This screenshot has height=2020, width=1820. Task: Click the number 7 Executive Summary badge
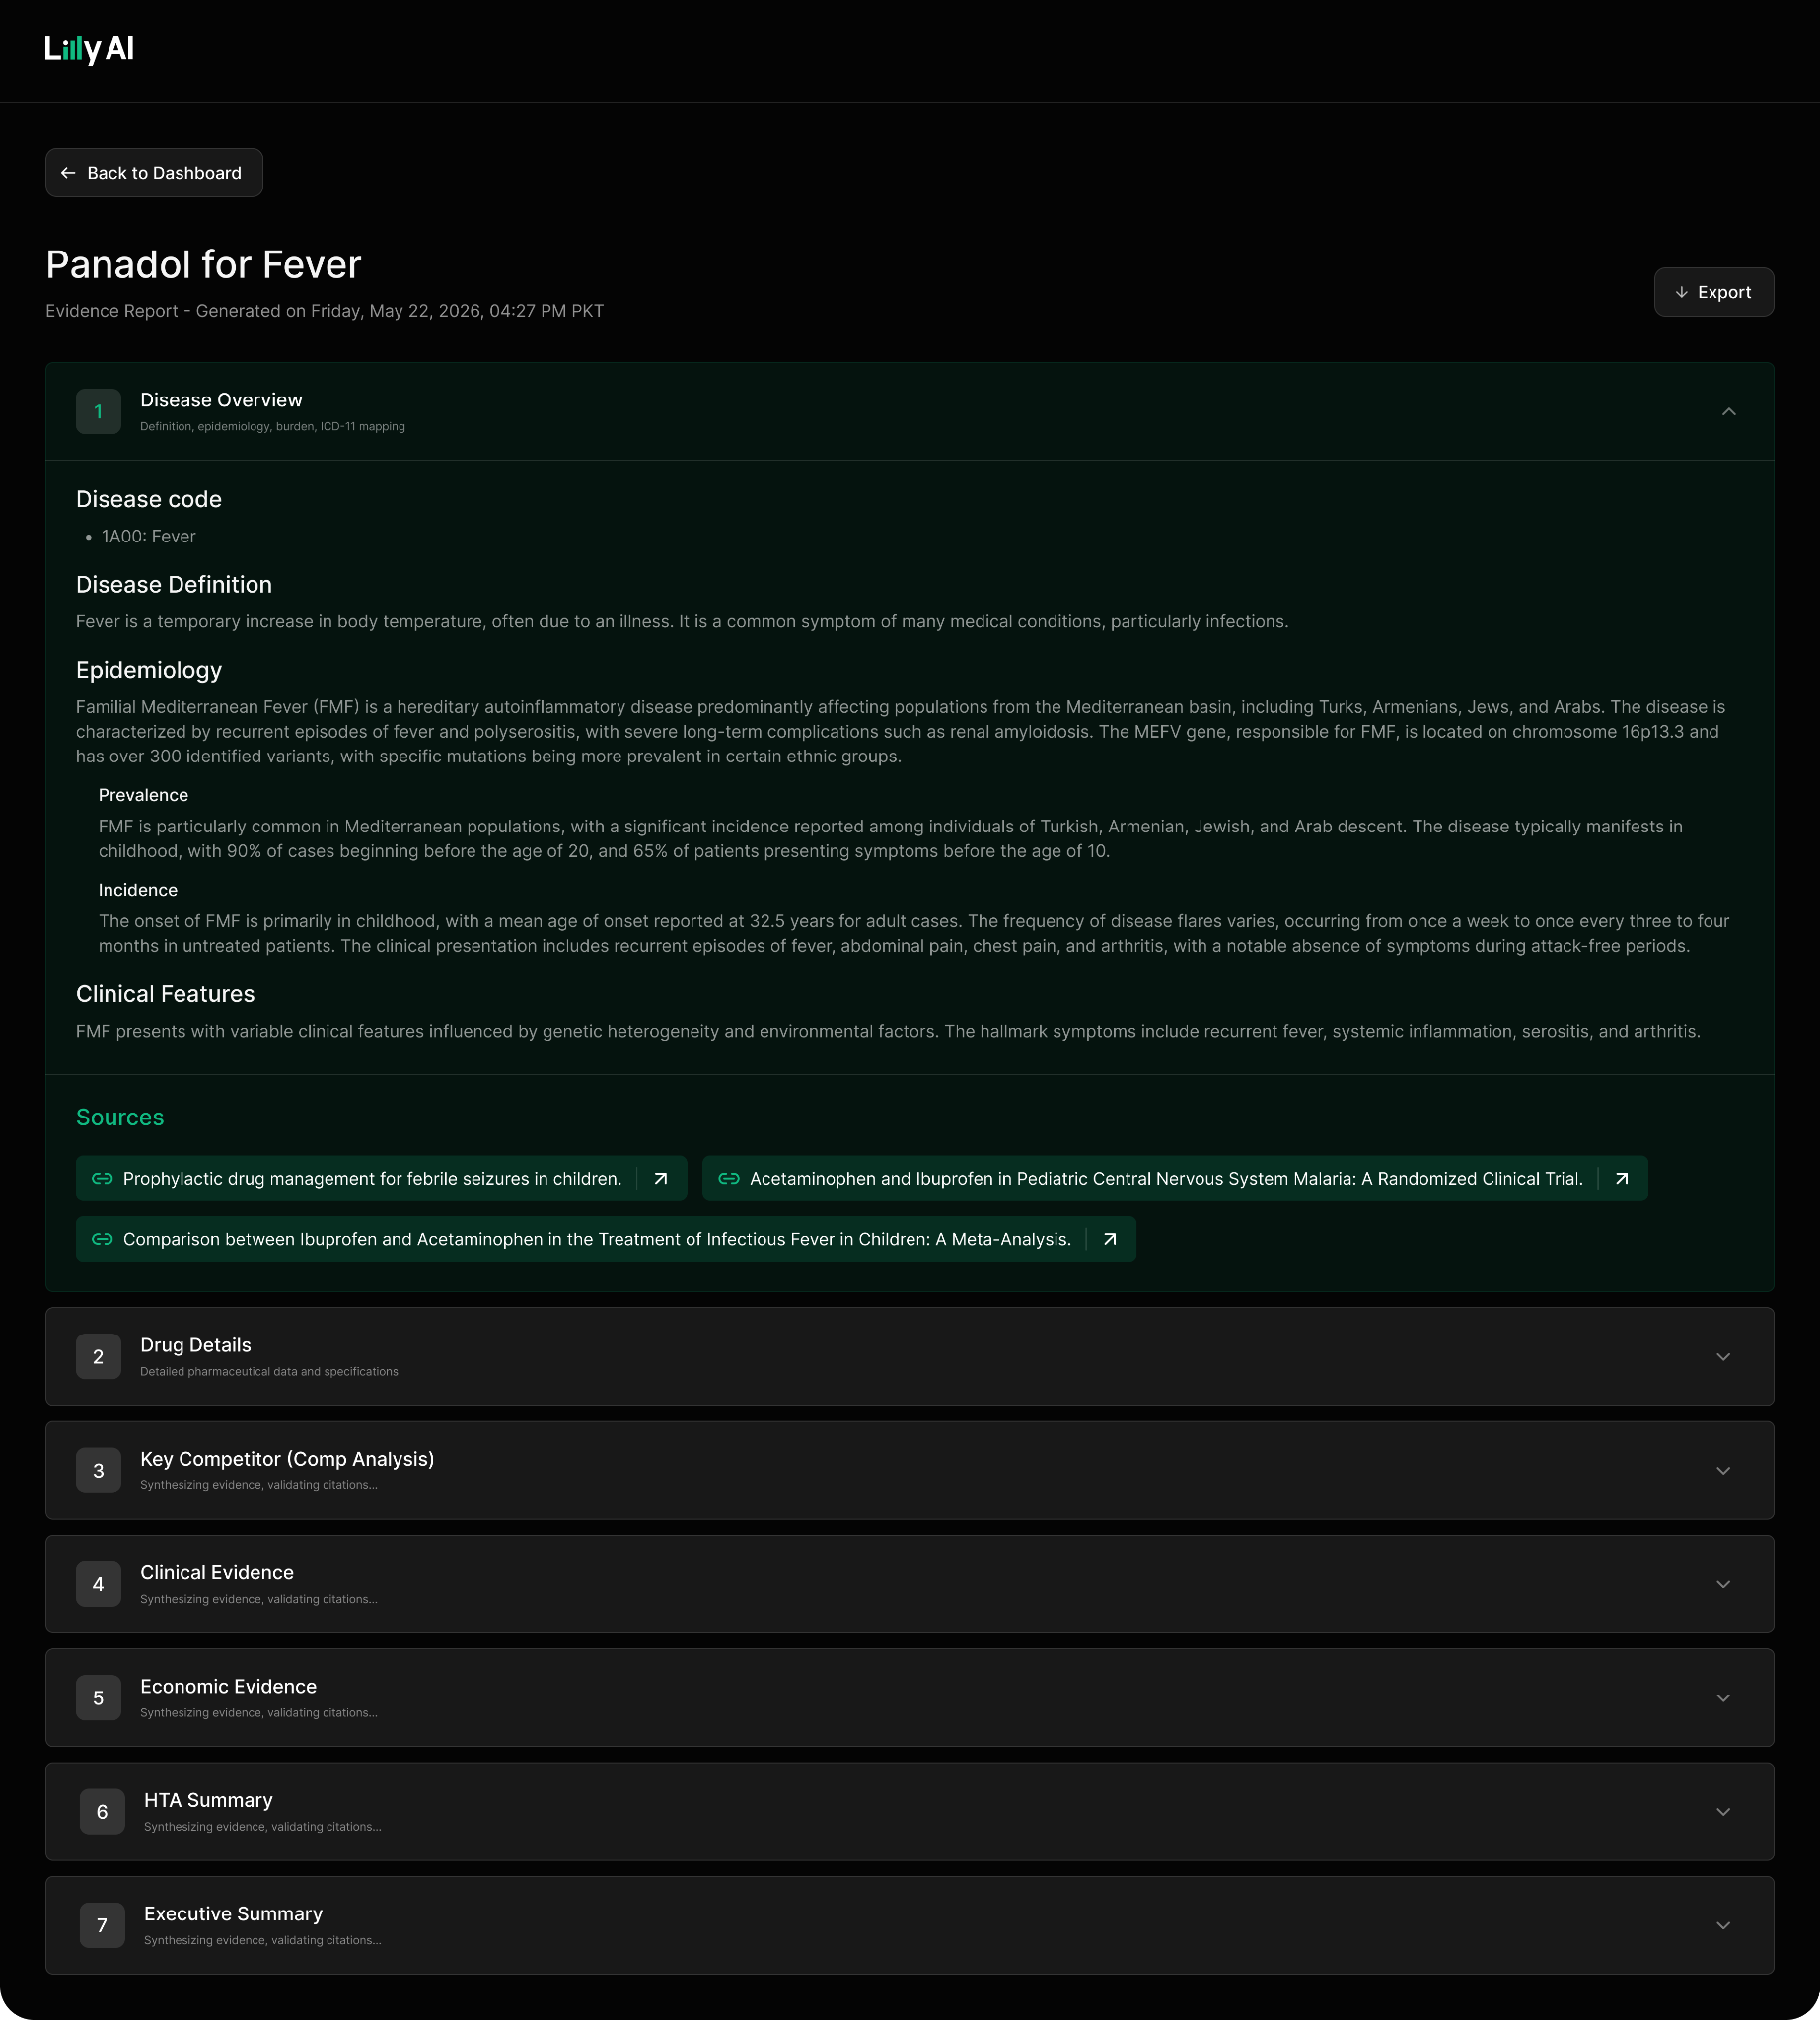tap(102, 1926)
